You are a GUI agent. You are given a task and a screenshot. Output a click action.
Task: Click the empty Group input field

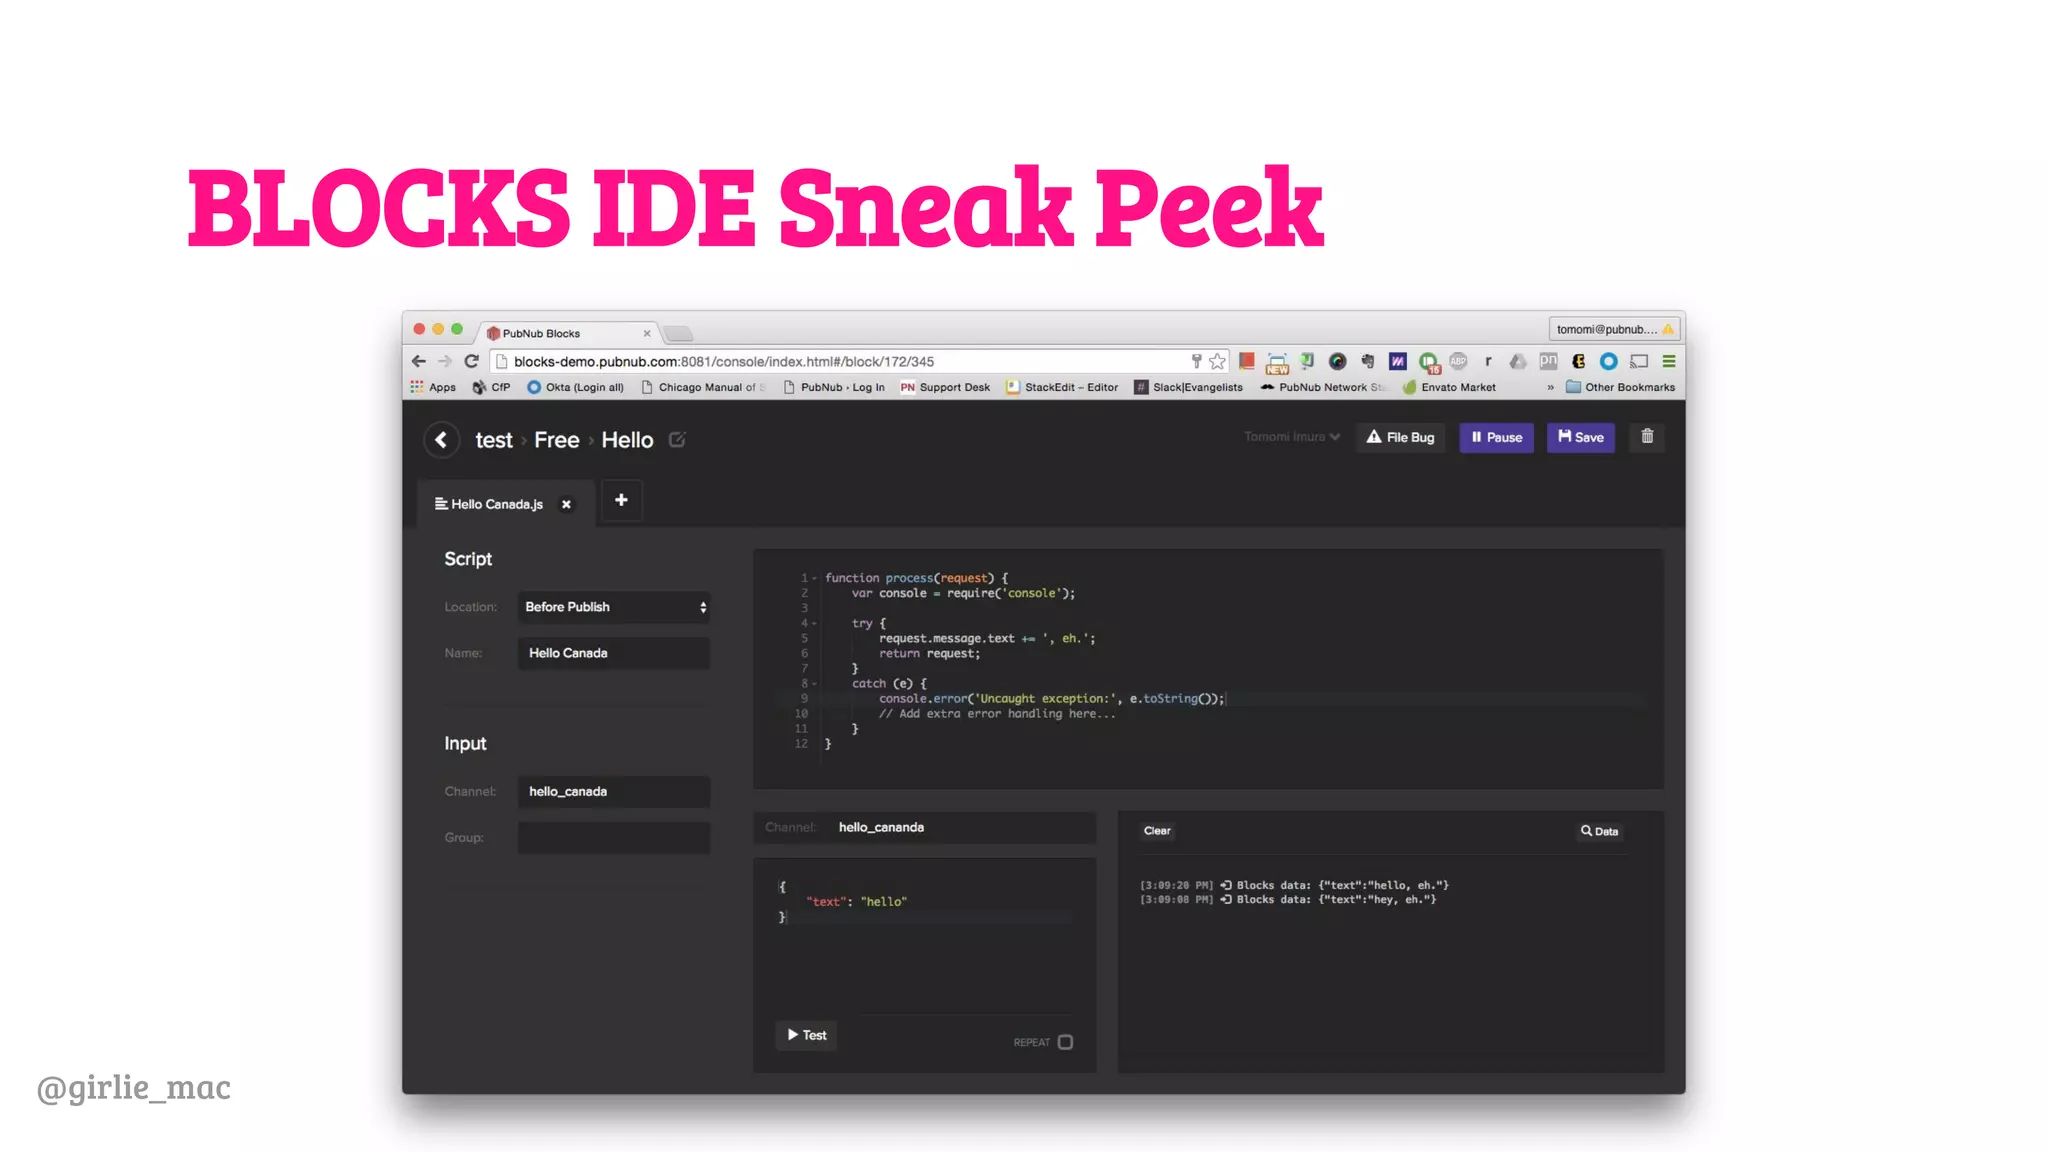coord(614,838)
